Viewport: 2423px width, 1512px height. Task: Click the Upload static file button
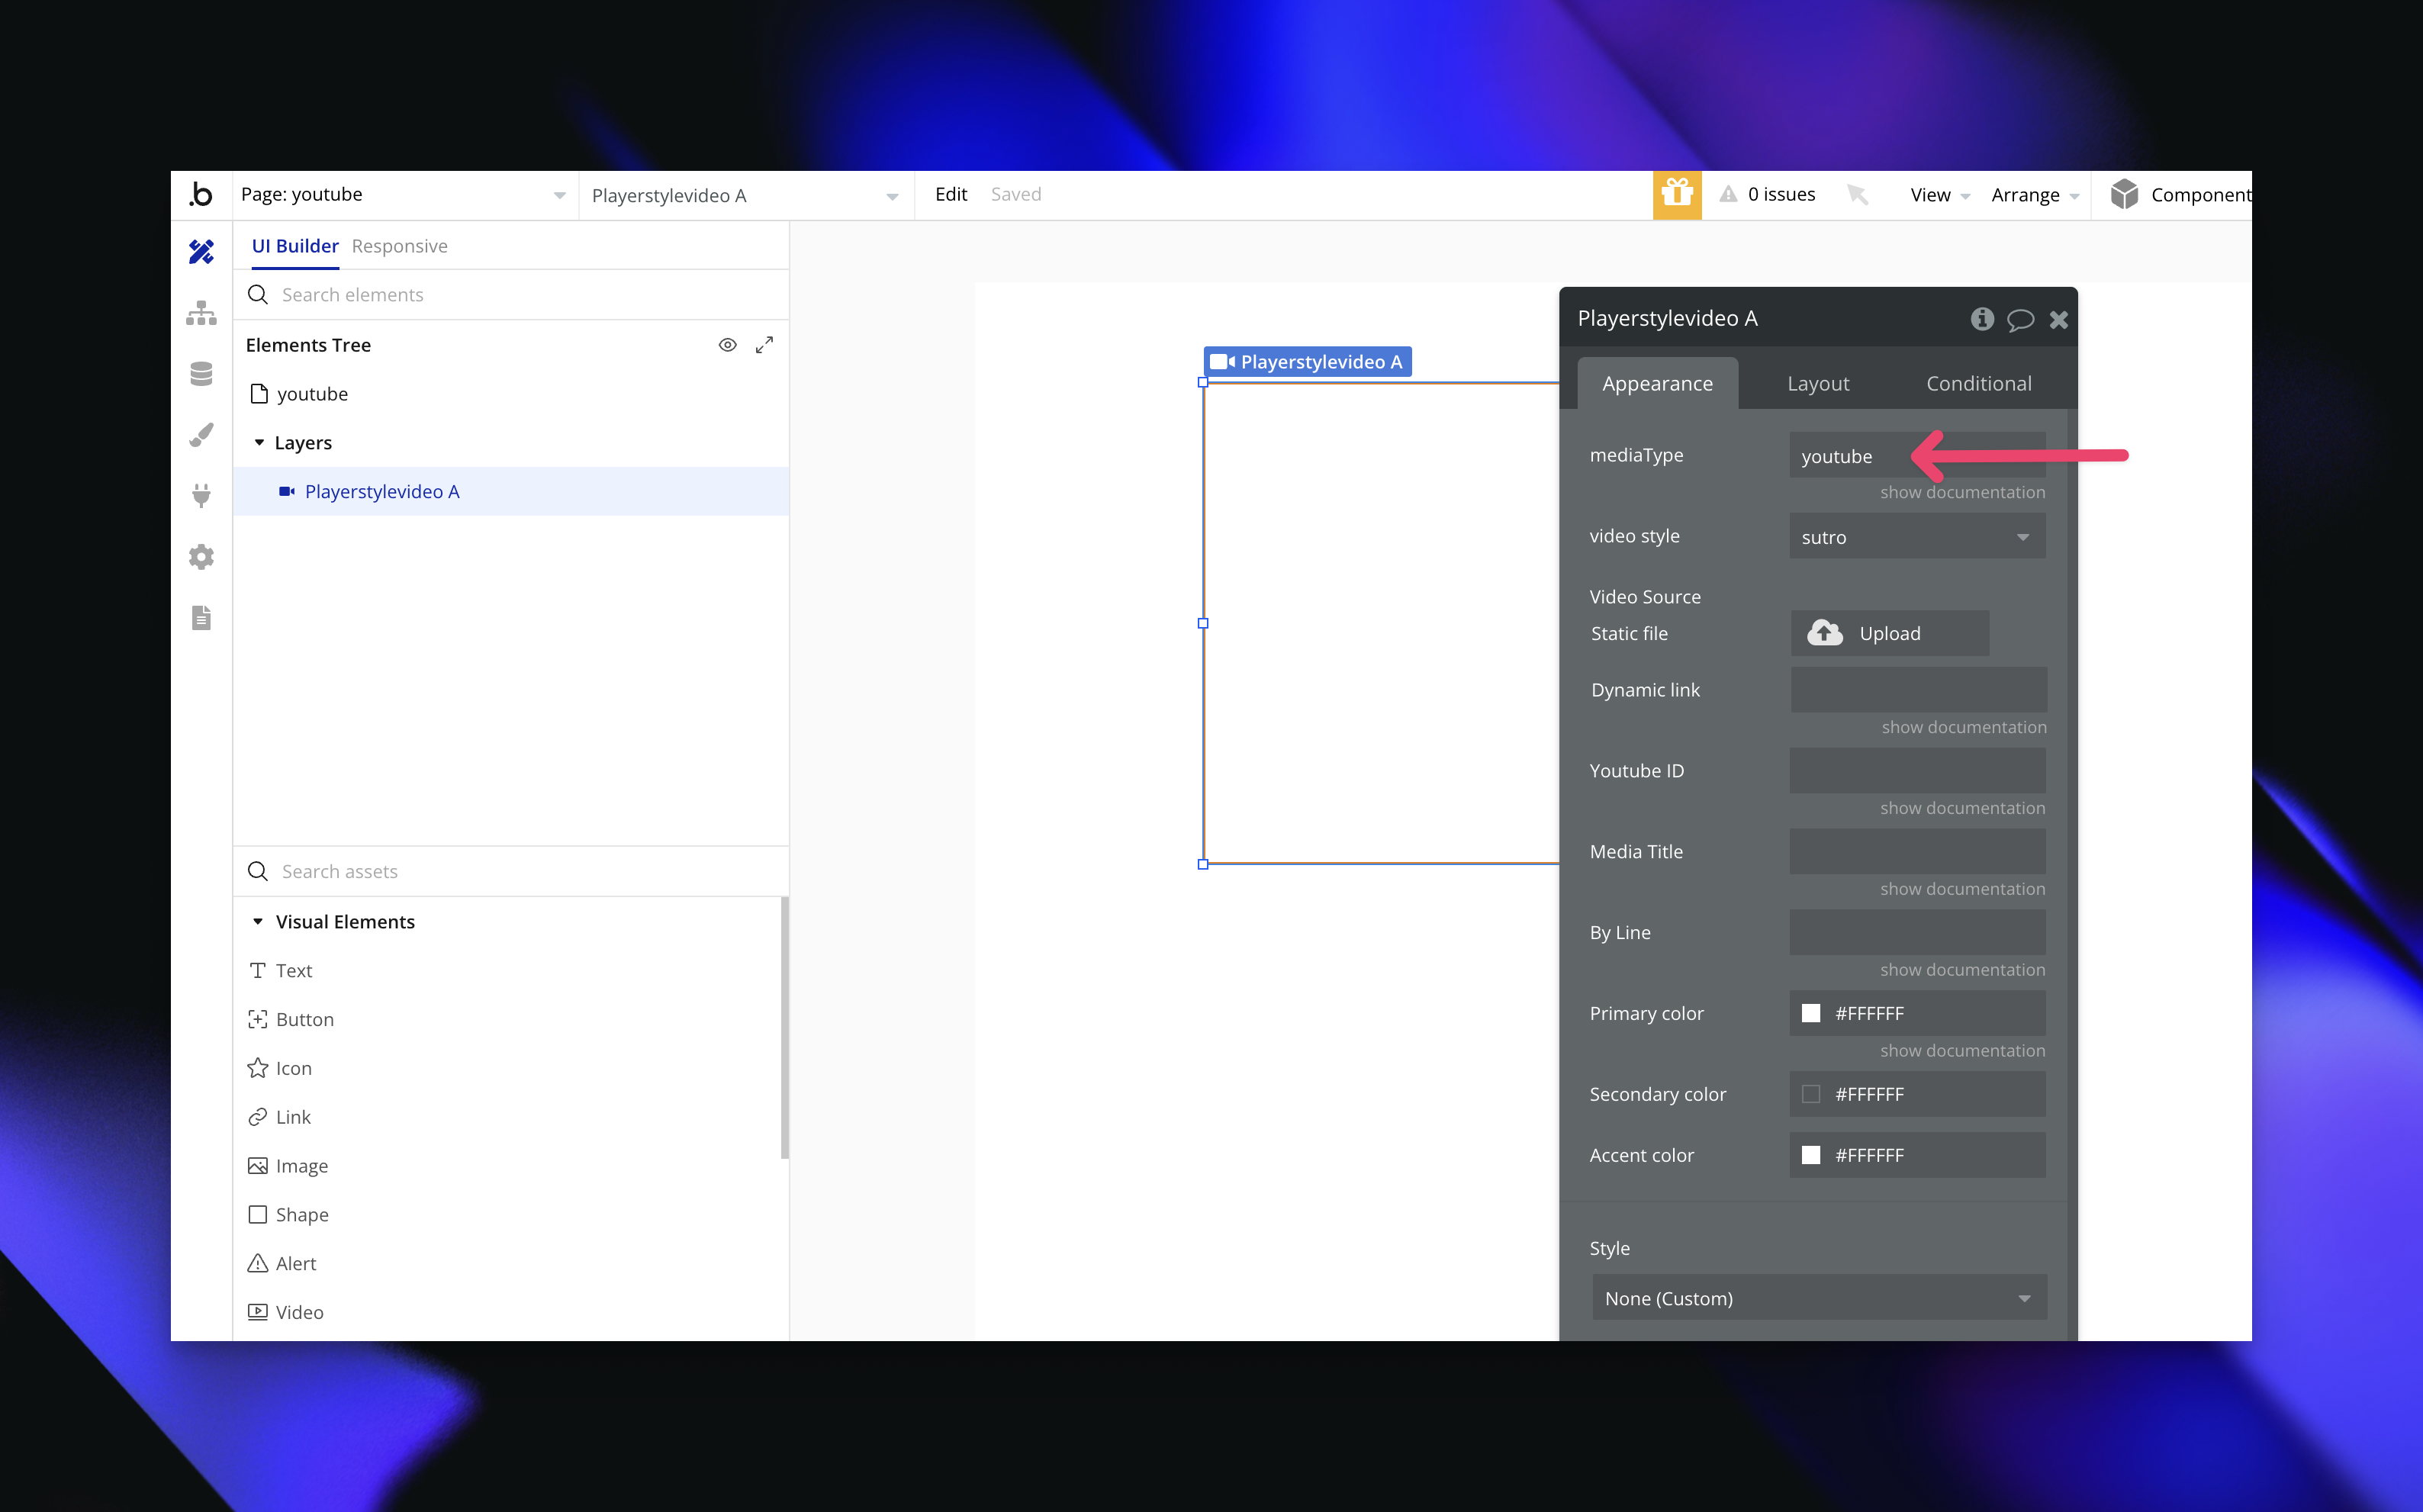pos(1889,633)
